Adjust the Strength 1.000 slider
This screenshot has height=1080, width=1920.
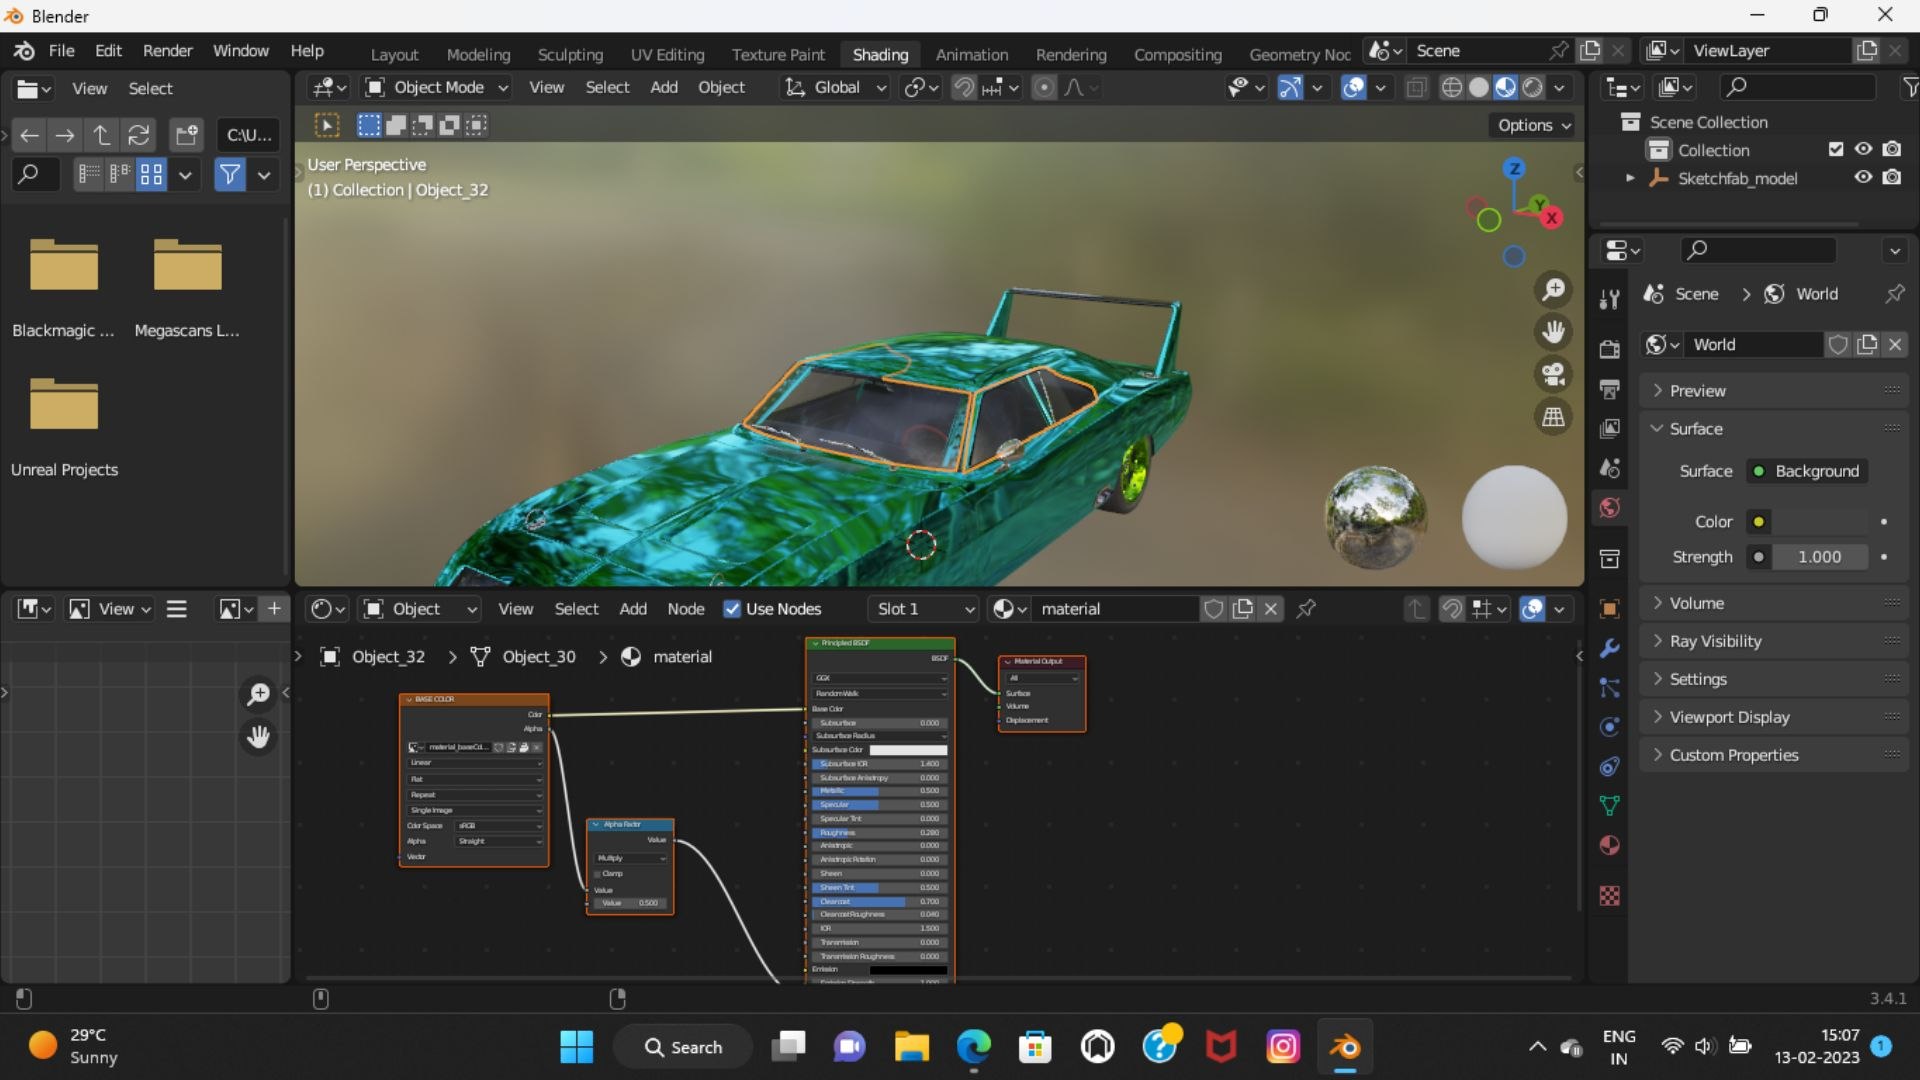click(1819, 557)
